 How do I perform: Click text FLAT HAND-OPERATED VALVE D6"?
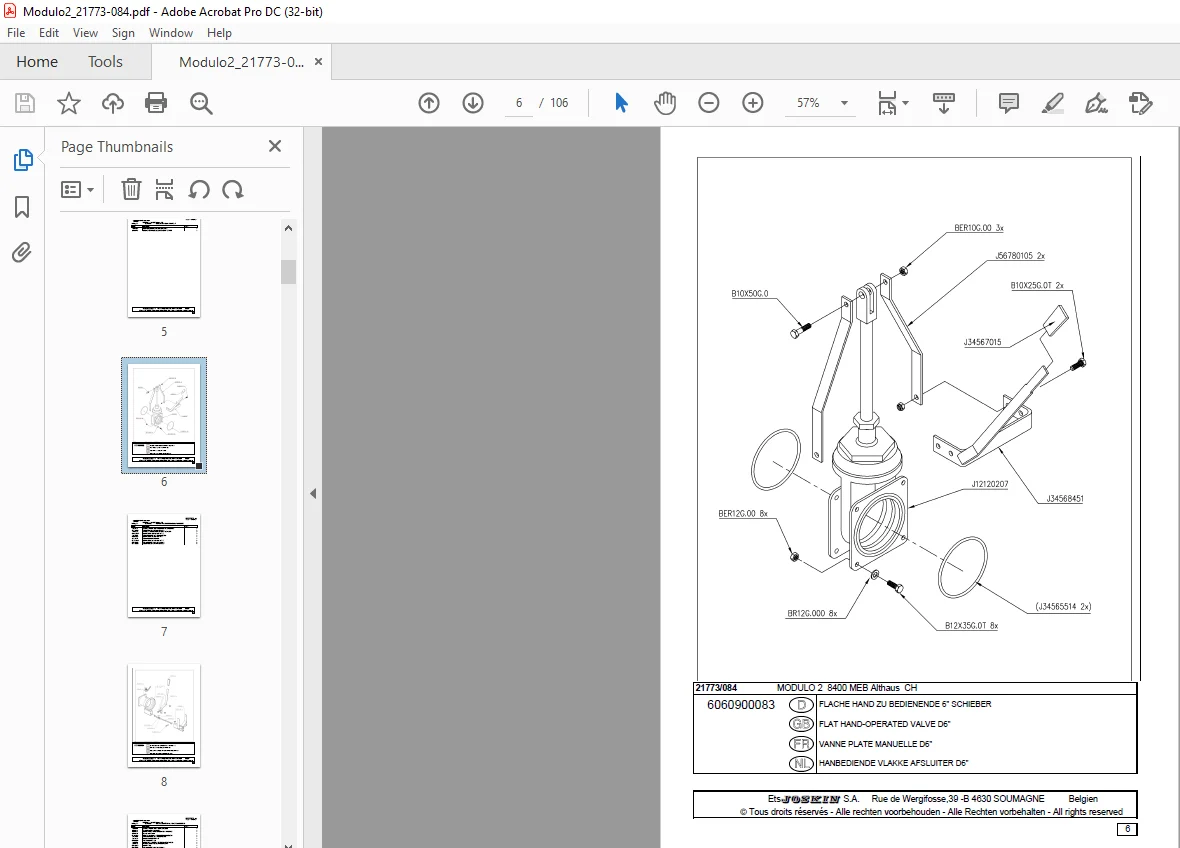point(884,724)
